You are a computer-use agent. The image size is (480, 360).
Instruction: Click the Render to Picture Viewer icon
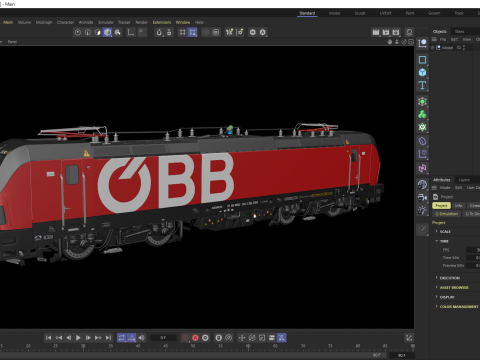[x=386, y=32]
